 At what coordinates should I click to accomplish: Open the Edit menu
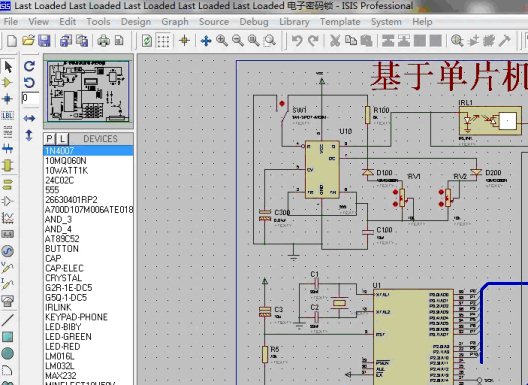pyautogui.click(x=67, y=22)
